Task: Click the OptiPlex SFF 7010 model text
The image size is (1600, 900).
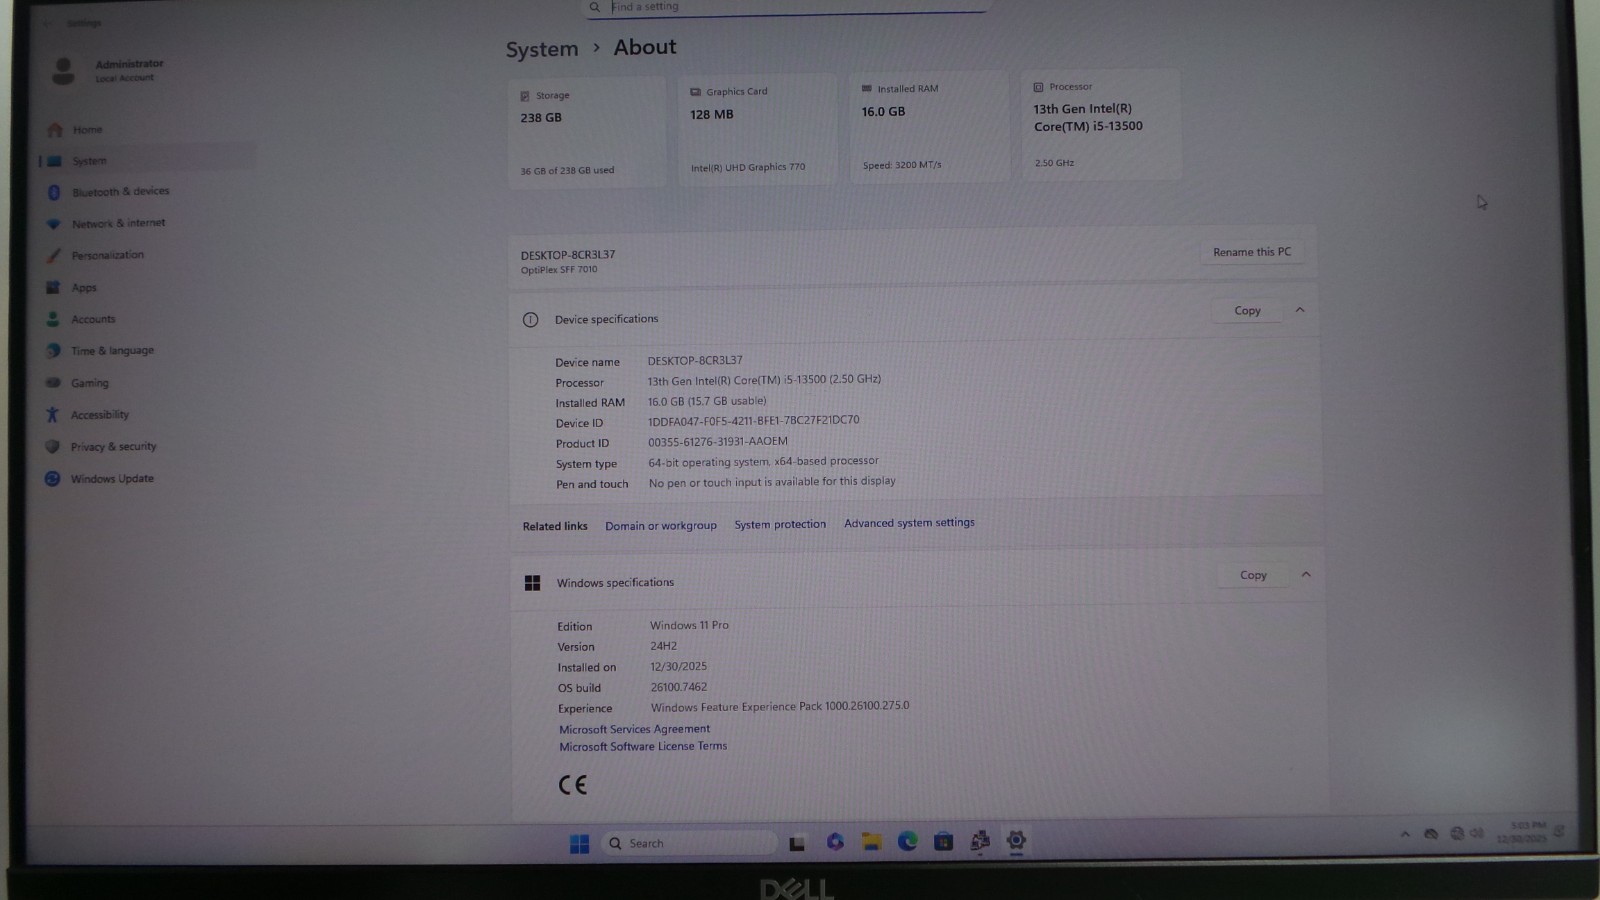Action: tap(559, 270)
